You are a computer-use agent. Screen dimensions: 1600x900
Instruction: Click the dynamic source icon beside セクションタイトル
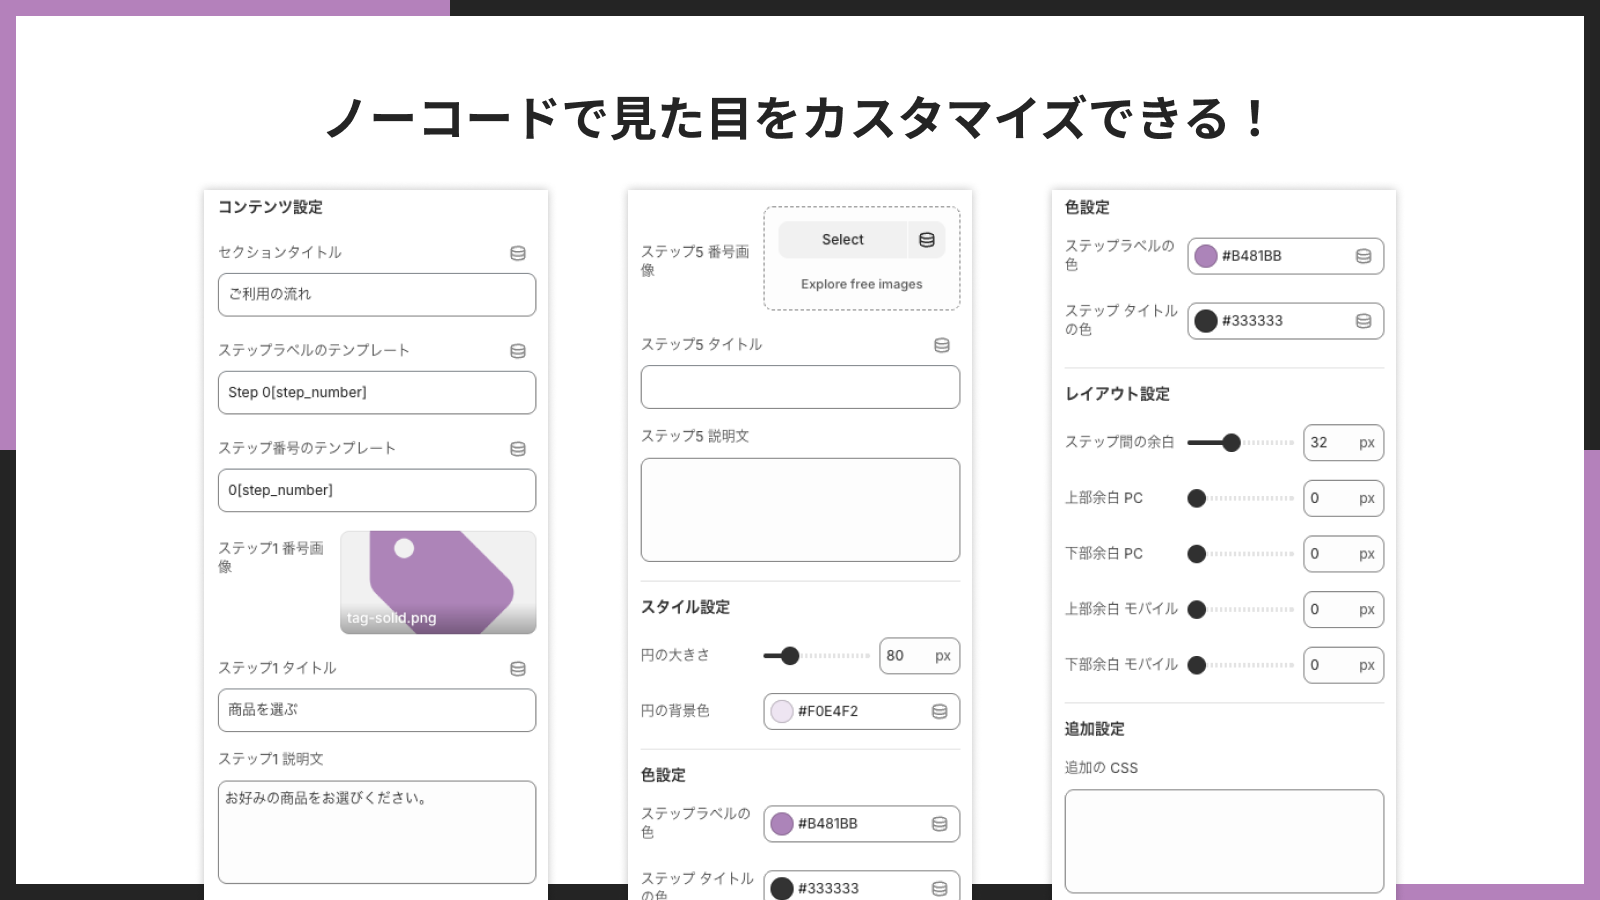[x=517, y=253]
